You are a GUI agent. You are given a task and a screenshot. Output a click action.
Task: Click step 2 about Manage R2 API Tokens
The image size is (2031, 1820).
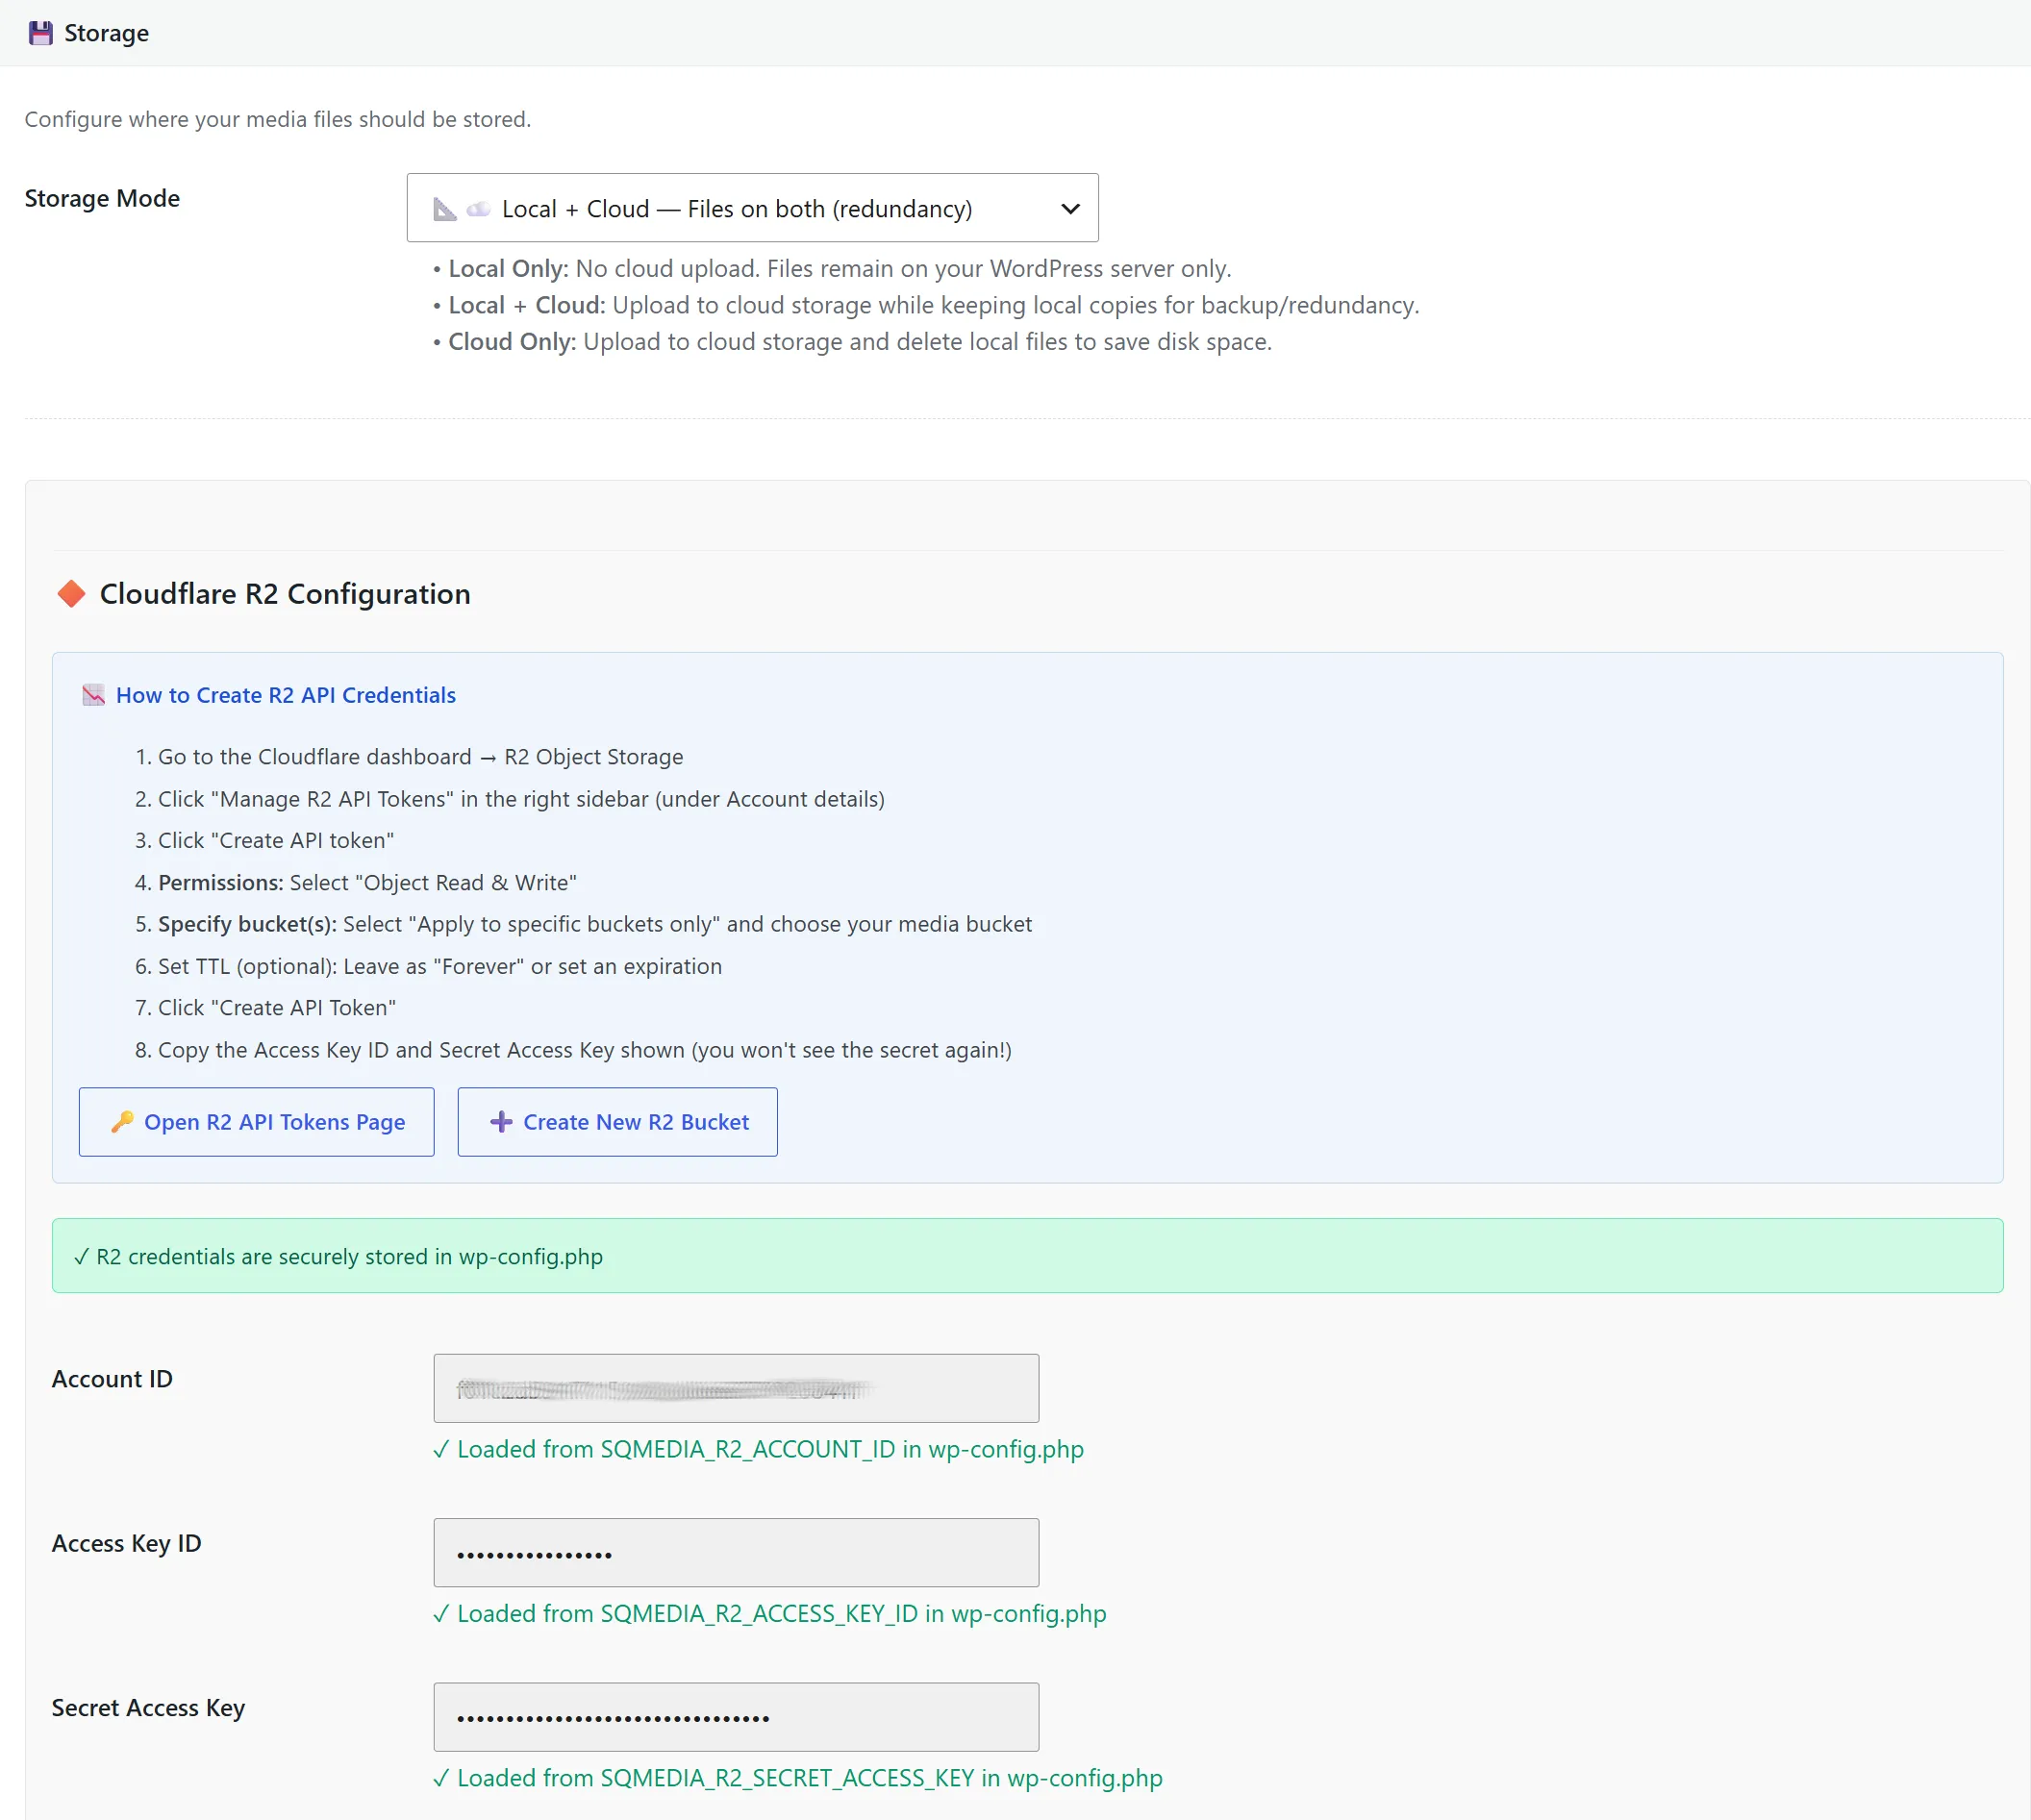pos(510,799)
